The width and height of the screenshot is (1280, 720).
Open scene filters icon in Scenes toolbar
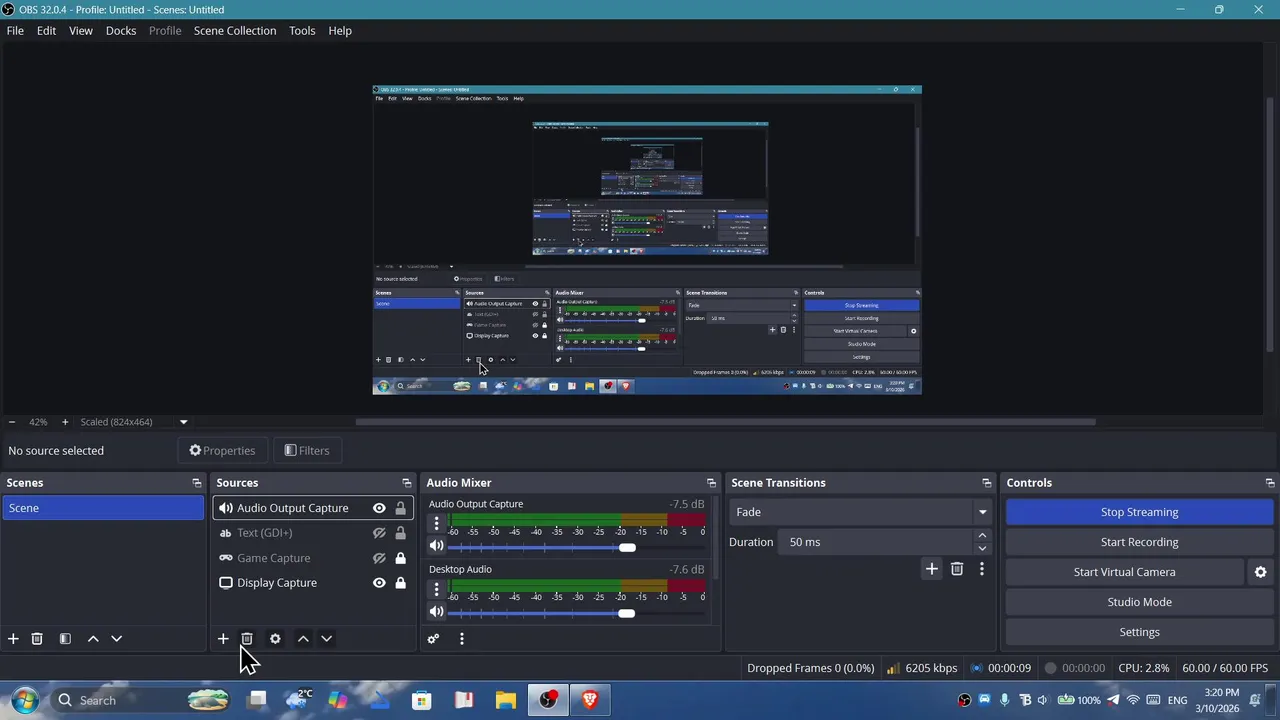tap(65, 639)
